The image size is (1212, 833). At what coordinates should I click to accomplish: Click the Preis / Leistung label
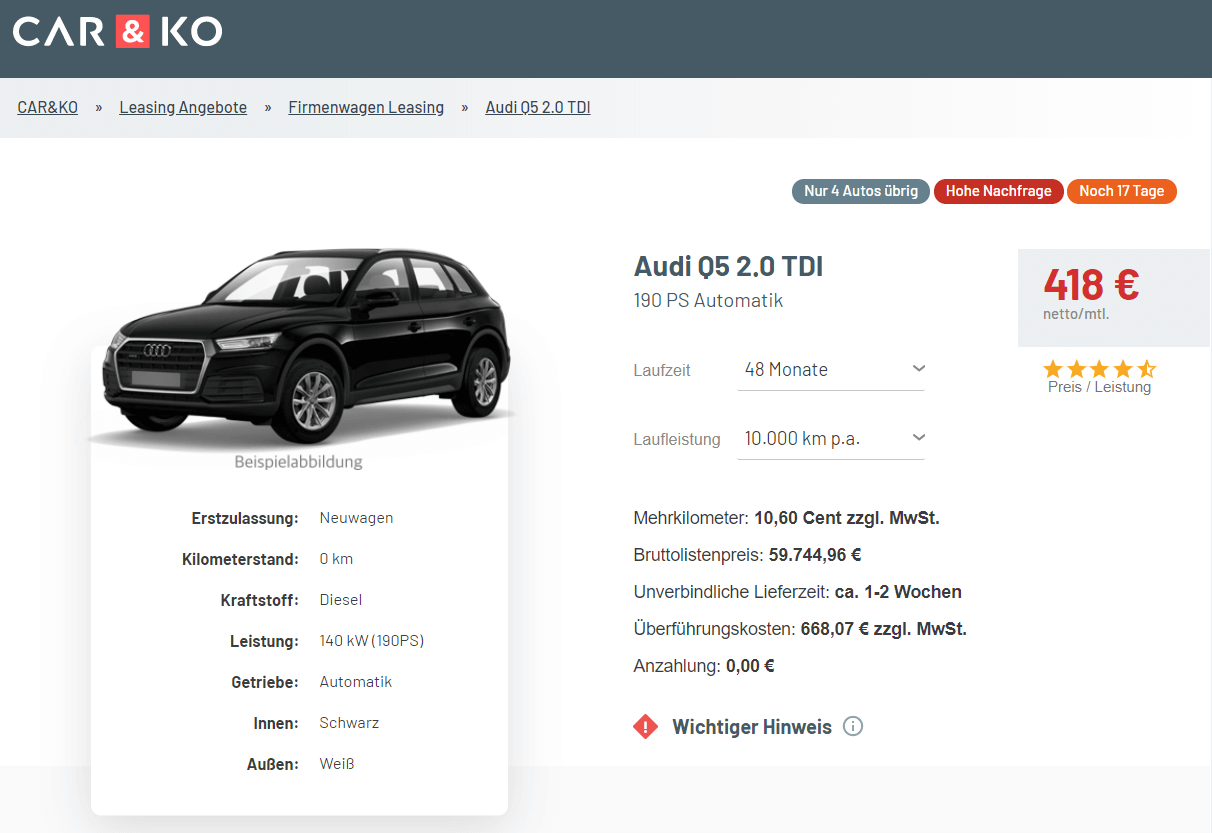tap(1099, 387)
